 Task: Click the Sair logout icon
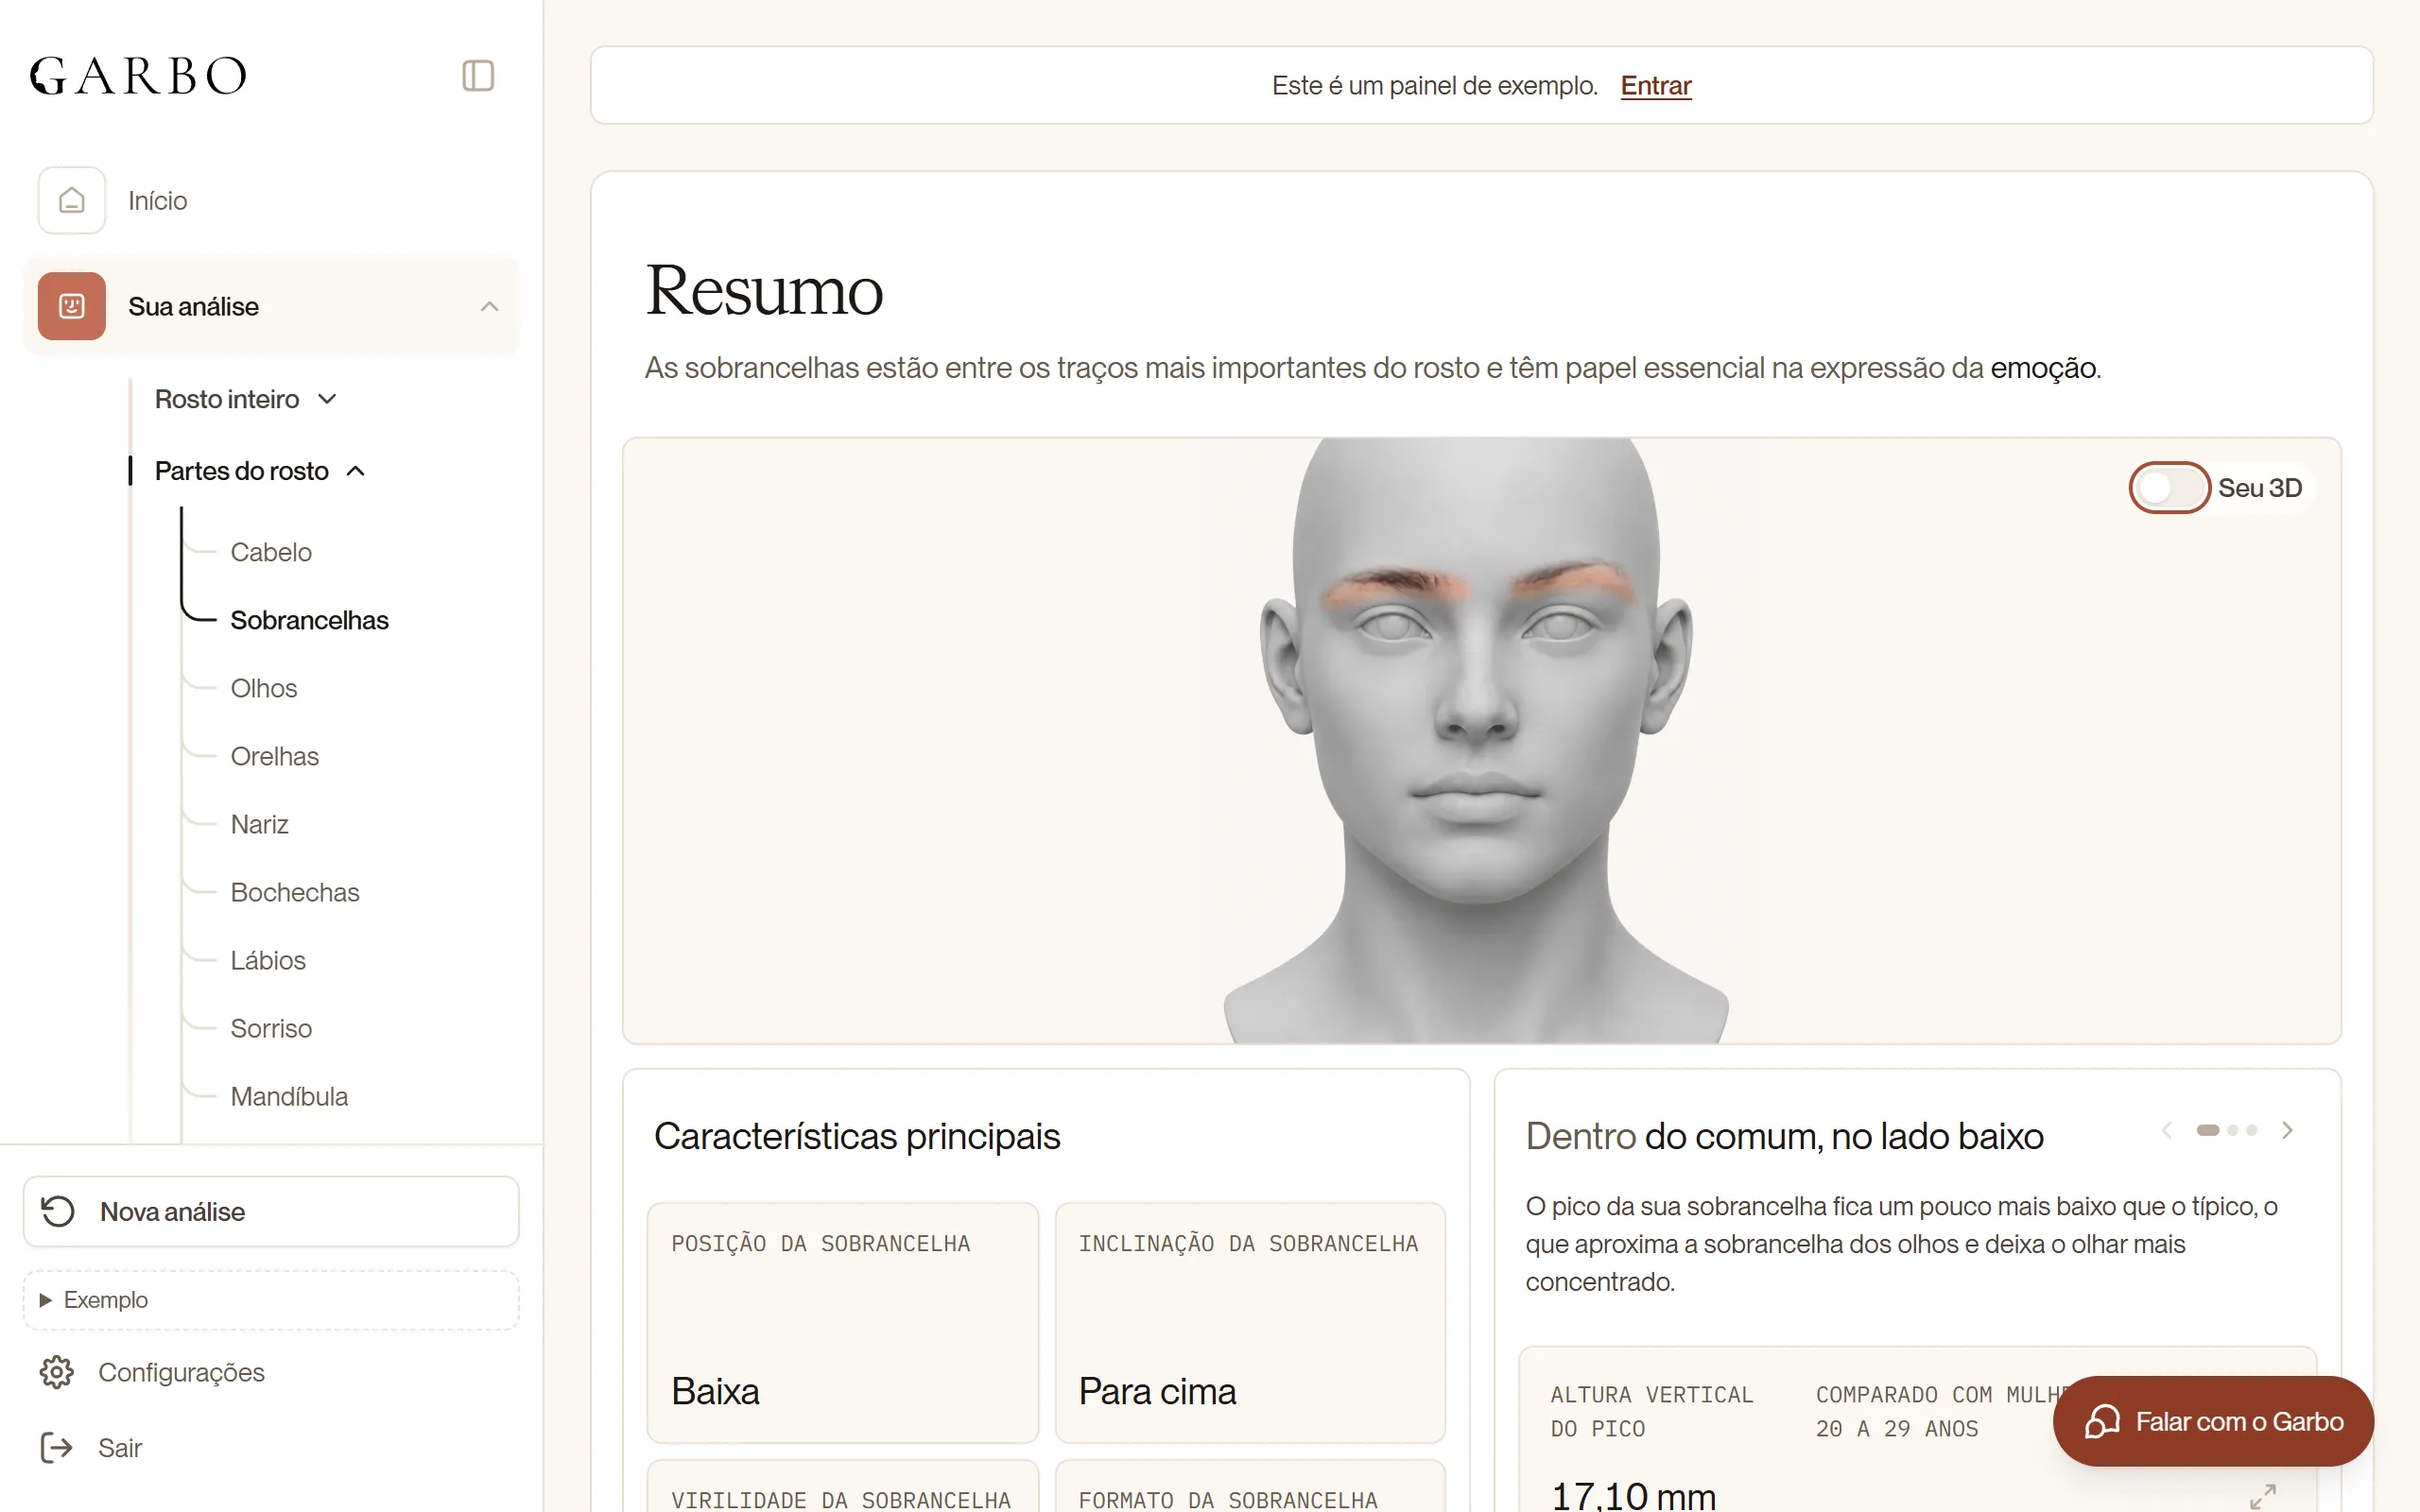(57, 1448)
